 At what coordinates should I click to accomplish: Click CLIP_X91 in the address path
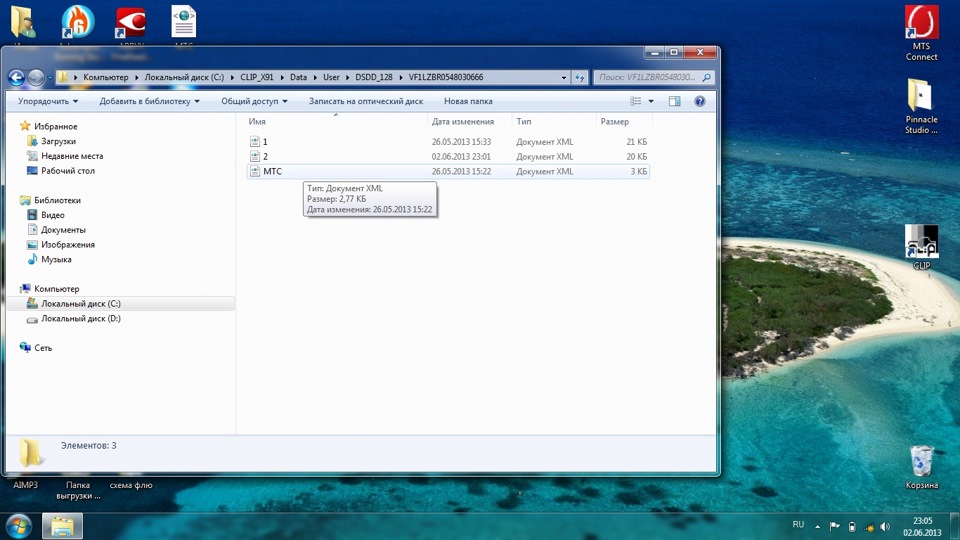click(x=257, y=77)
